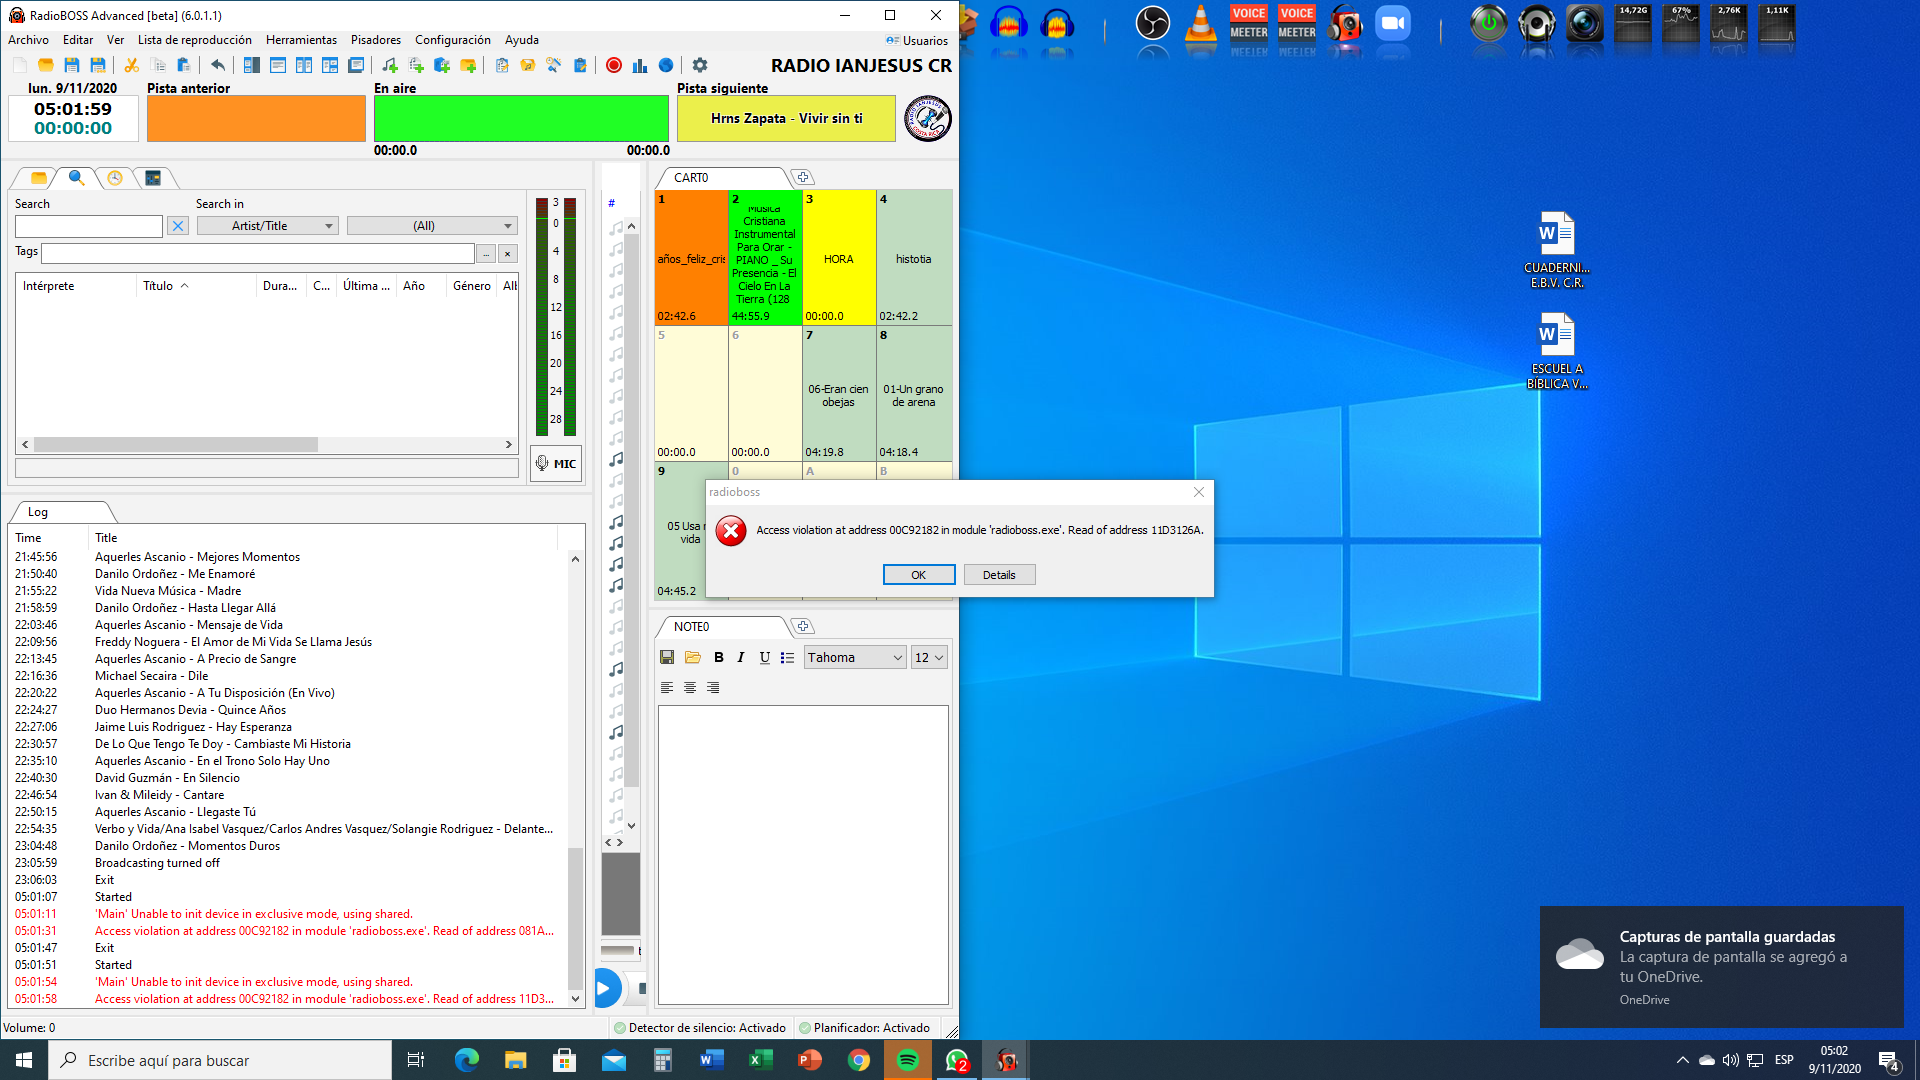The height and width of the screenshot is (1080, 1920).
Task: Click the scissors cut icon
Action: pyautogui.click(x=131, y=66)
